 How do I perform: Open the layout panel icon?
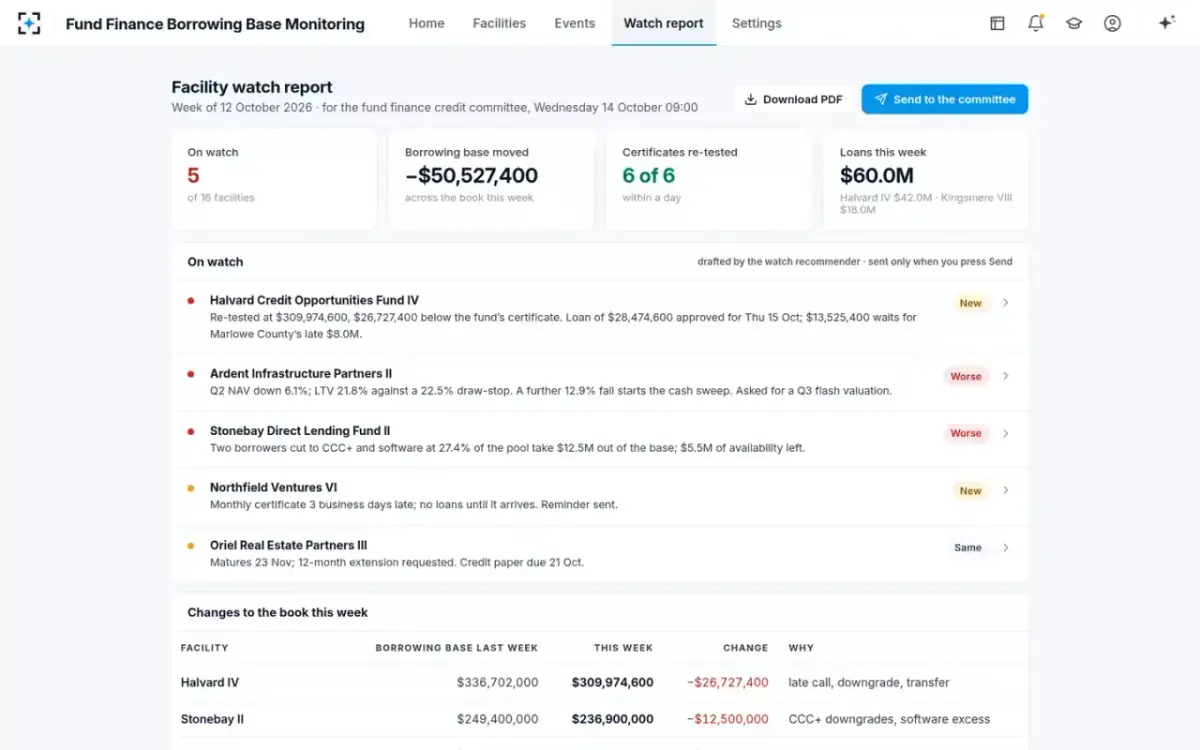click(x=997, y=23)
